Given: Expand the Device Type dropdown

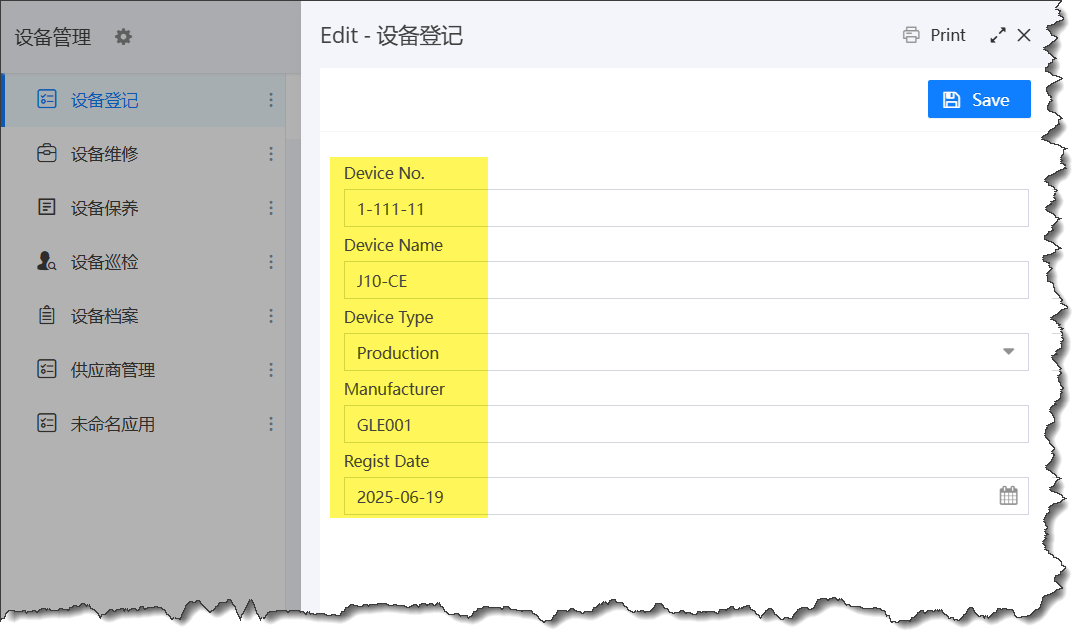Looking at the screenshot, I should click(x=1008, y=352).
